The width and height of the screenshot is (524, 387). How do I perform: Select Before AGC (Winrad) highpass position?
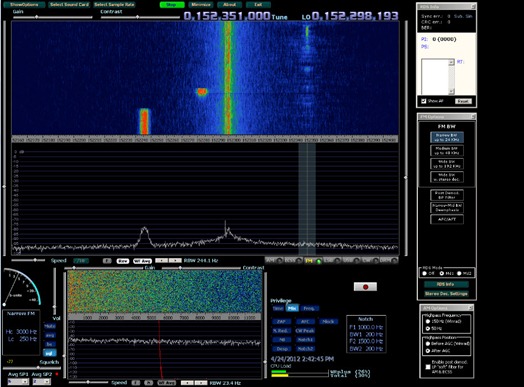[428, 344]
